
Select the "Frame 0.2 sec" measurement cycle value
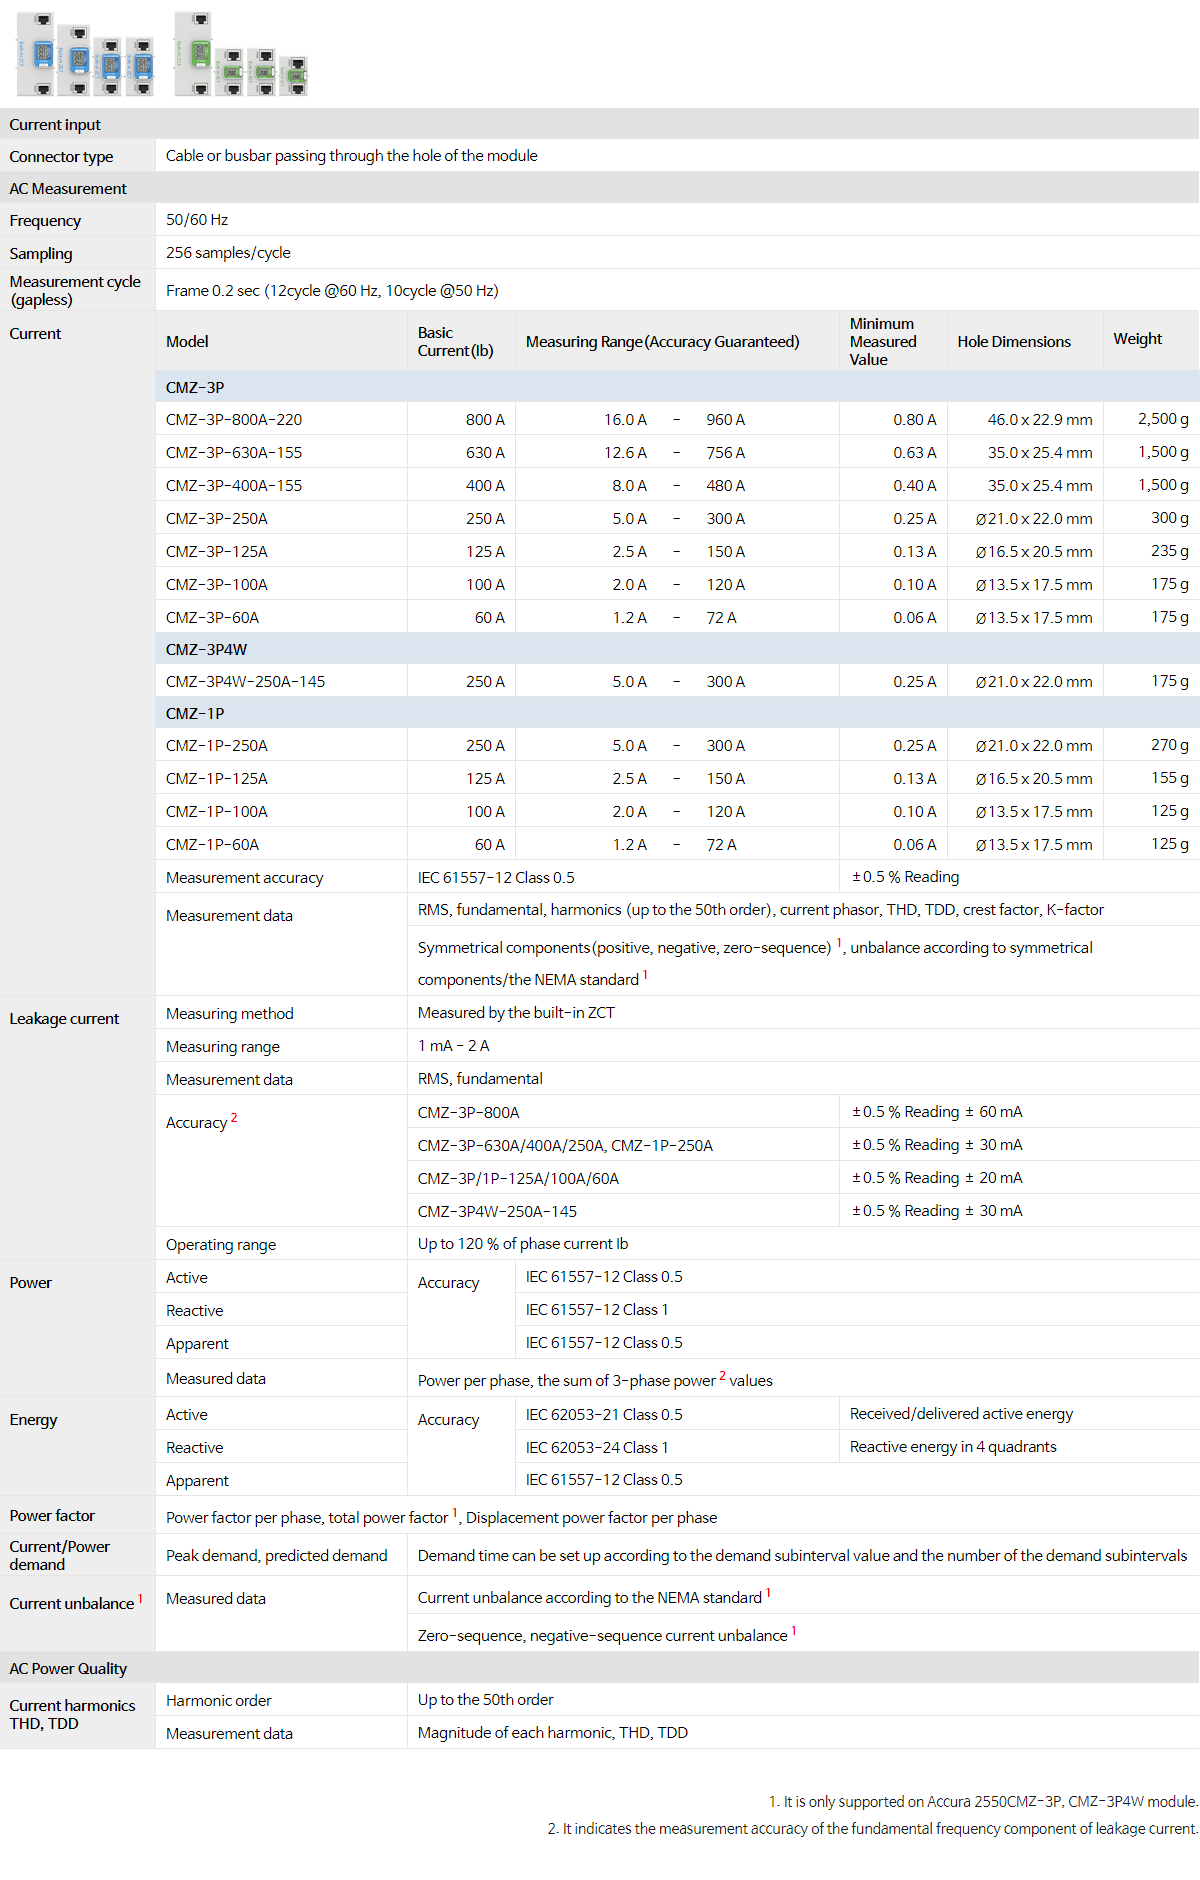[x=332, y=291]
